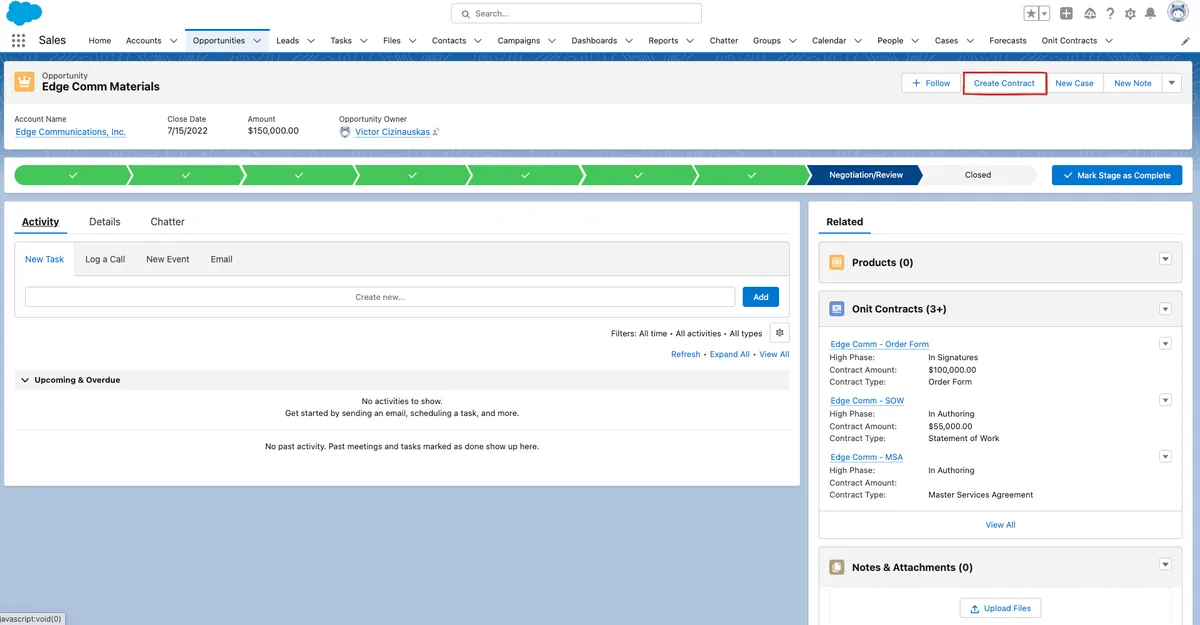Image resolution: width=1200 pixels, height=625 pixels.
Task: Open the Accounts nav tab
Action: (x=143, y=41)
